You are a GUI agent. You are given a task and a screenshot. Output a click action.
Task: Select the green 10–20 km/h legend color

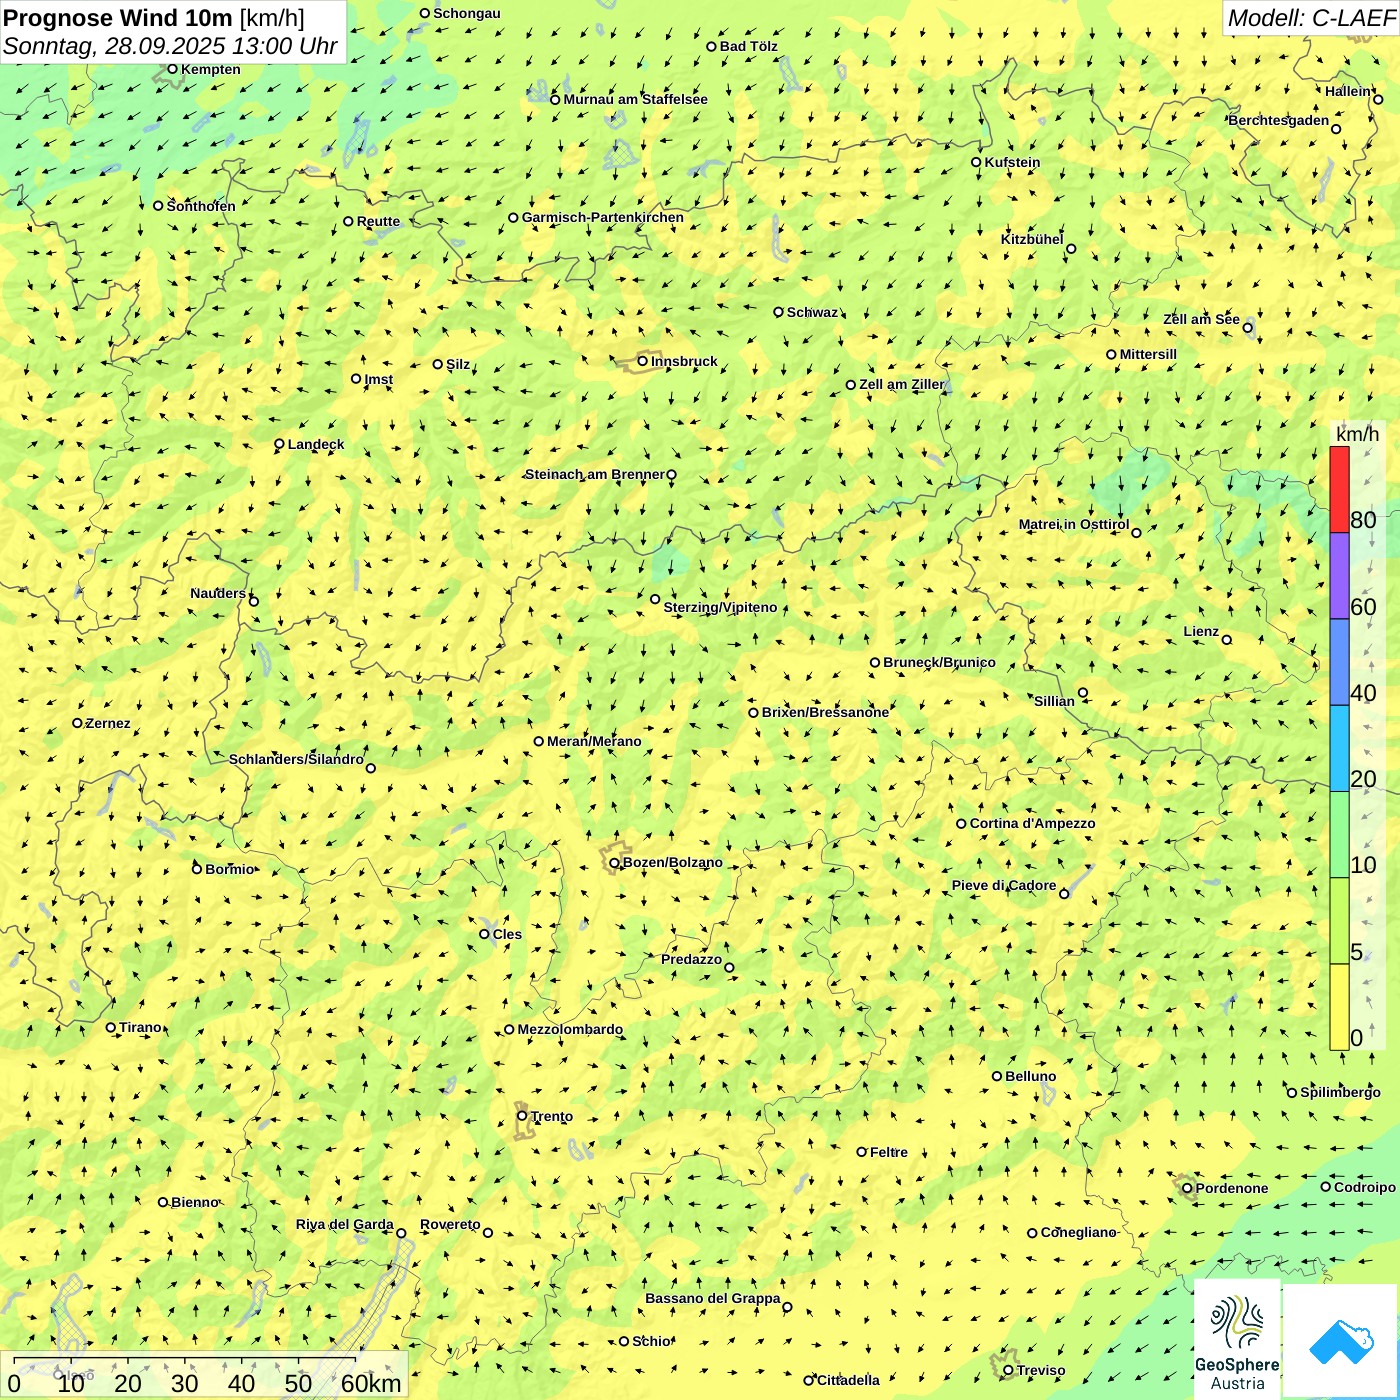(1339, 835)
